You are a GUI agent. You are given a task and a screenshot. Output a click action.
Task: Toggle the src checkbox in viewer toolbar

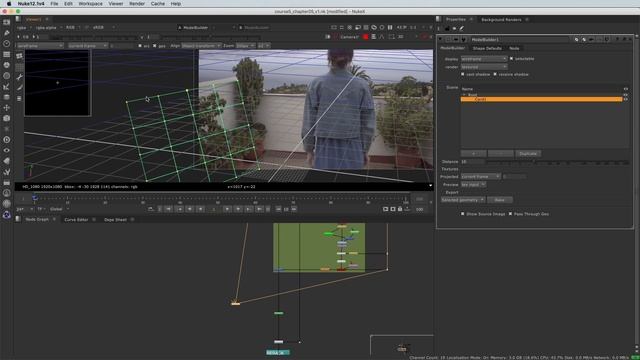point(140,46)
